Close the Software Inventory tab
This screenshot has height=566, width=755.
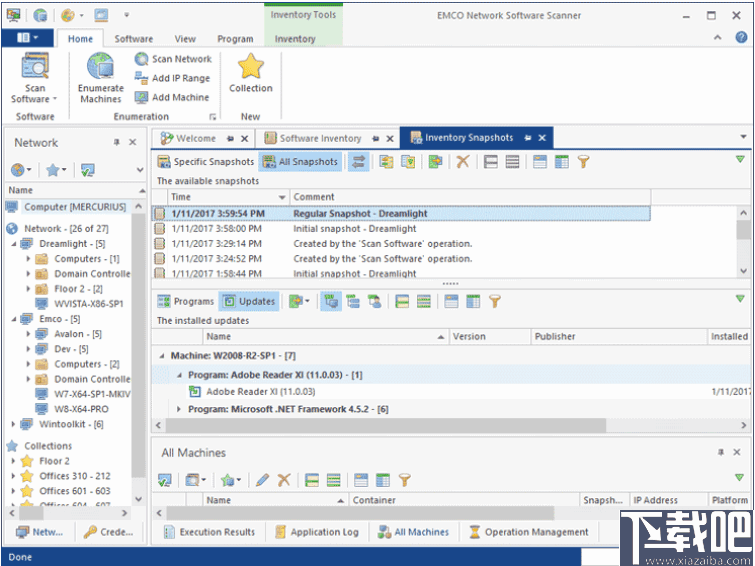click(390, 139)
